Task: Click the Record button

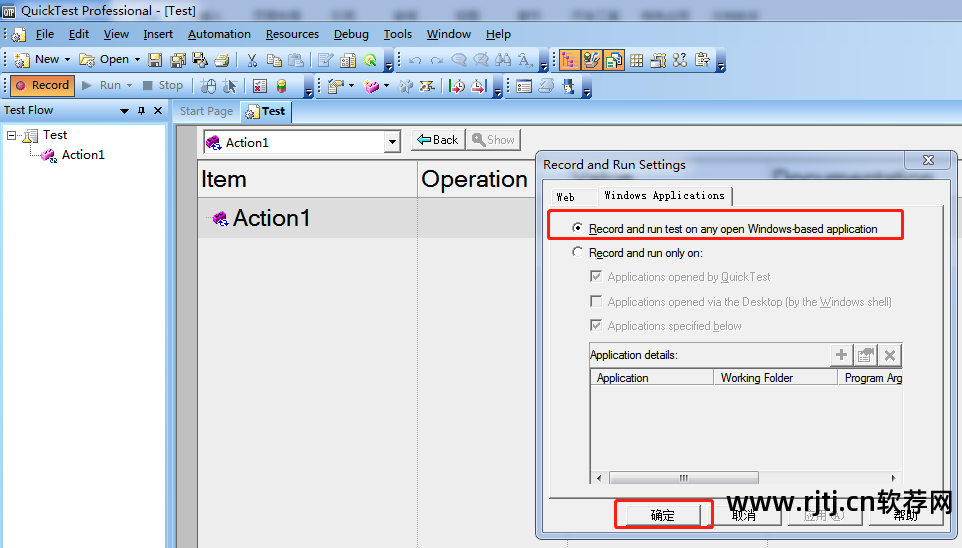Action: coord(42,85)
